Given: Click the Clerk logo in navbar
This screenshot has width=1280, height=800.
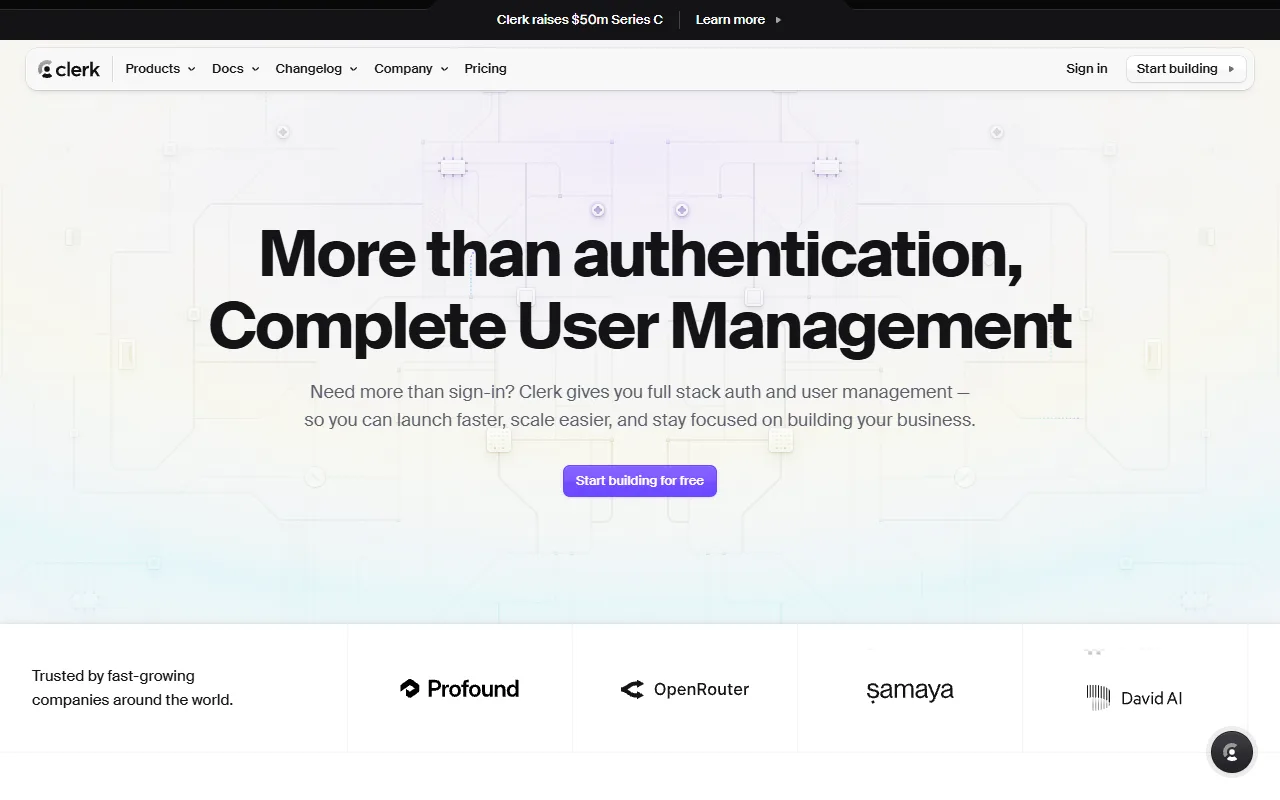Looking at the screenshot, I should point(69,69).
